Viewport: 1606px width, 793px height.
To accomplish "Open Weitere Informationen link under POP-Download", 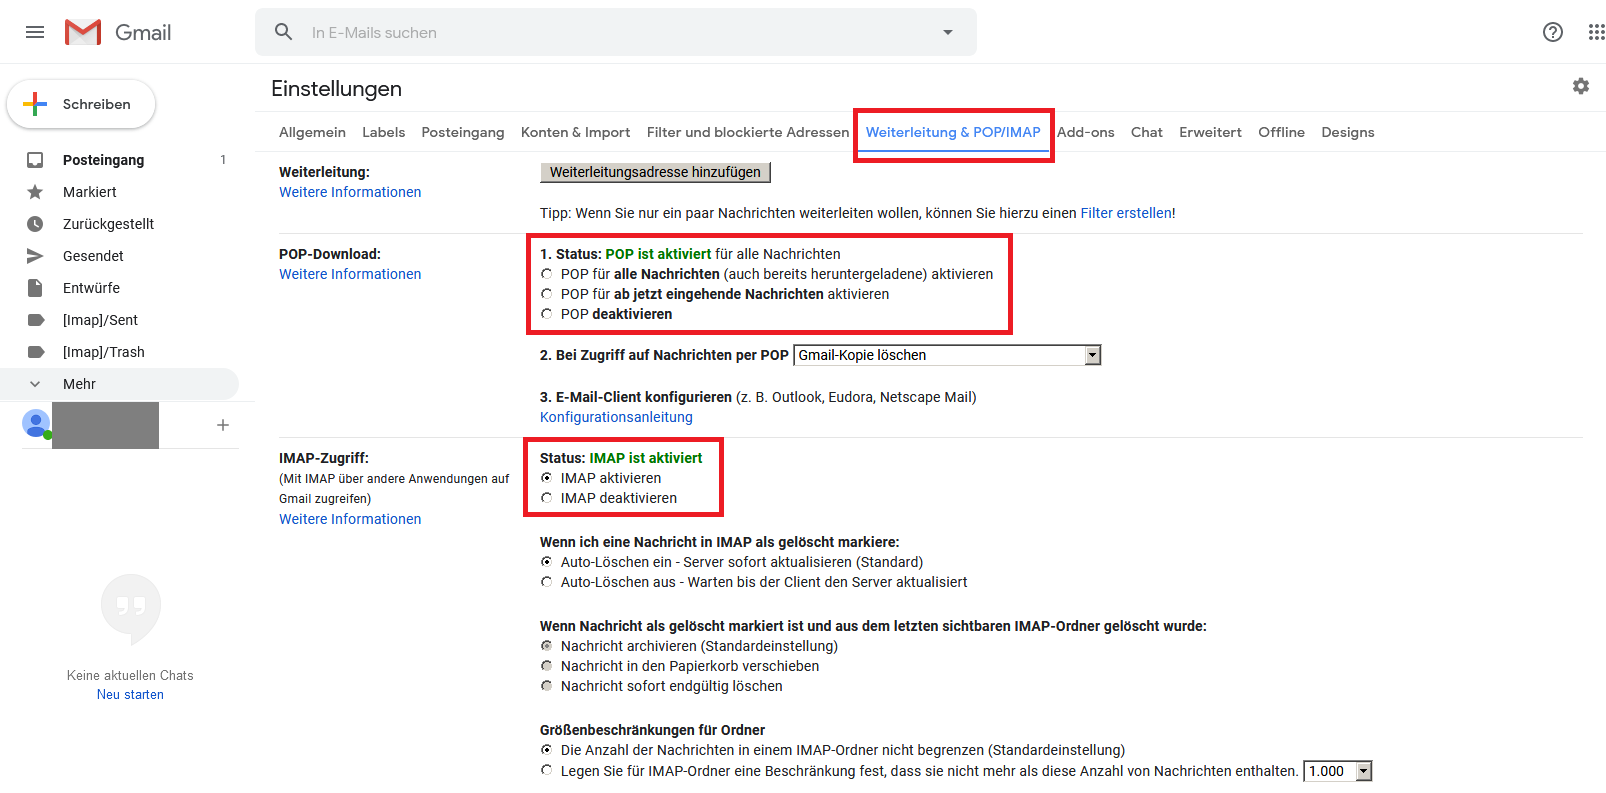I will click(350, 274).
